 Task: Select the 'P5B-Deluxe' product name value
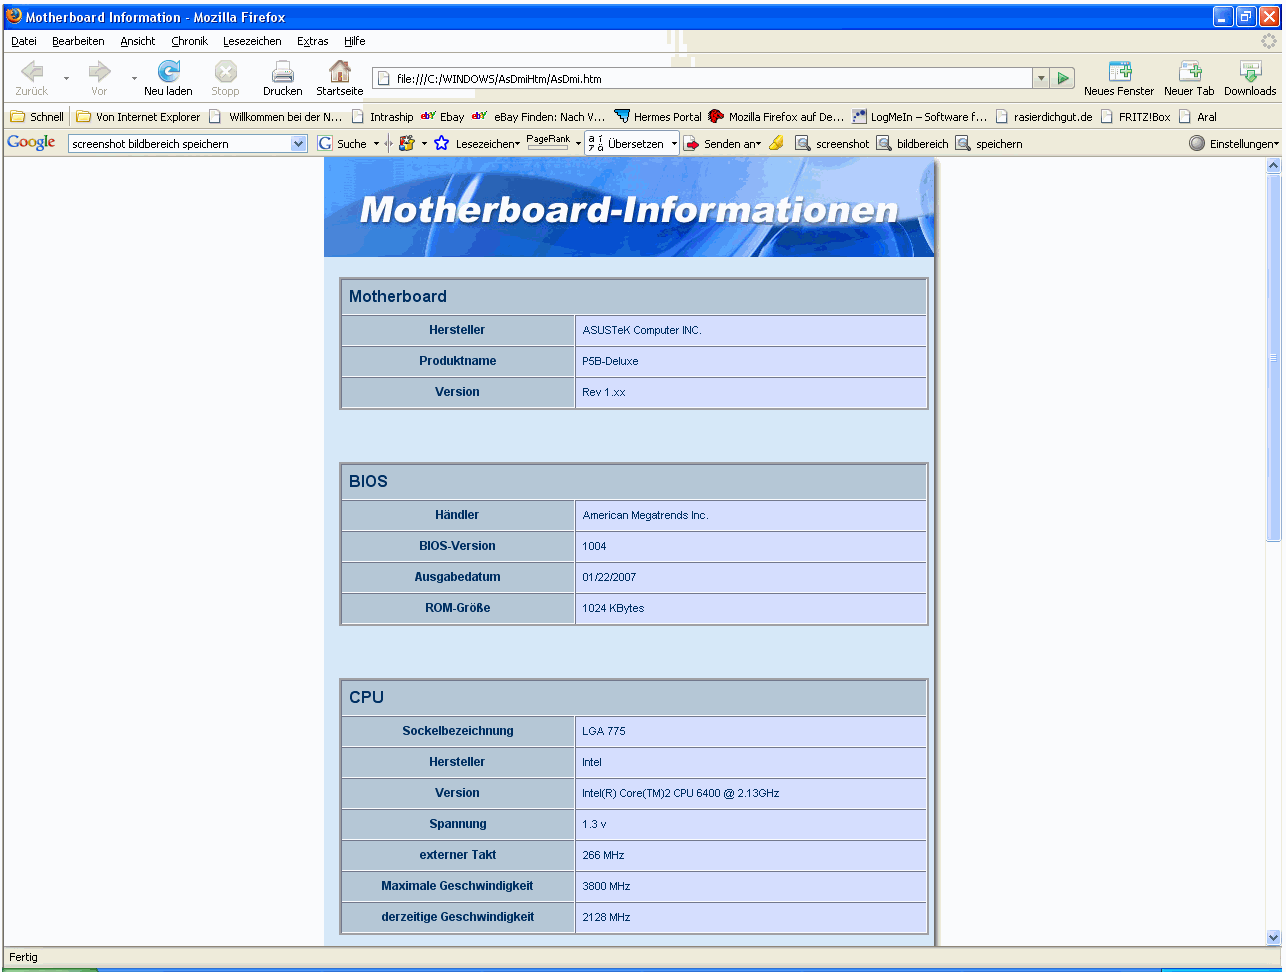click(610, 361)
